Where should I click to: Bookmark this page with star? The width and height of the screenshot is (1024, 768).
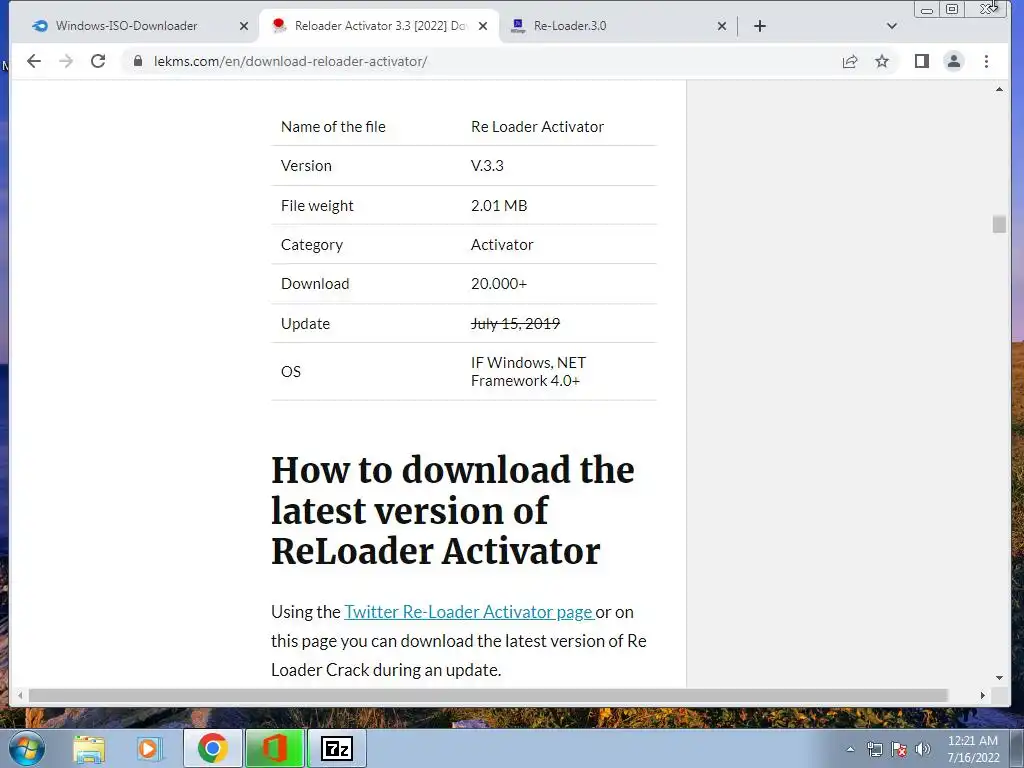click(882, 61)
